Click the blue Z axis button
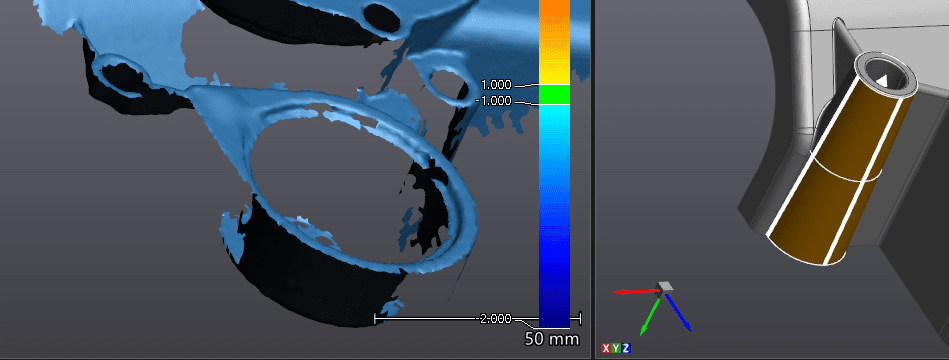Screen dimensions: 949x360 (x=626, y=348)
